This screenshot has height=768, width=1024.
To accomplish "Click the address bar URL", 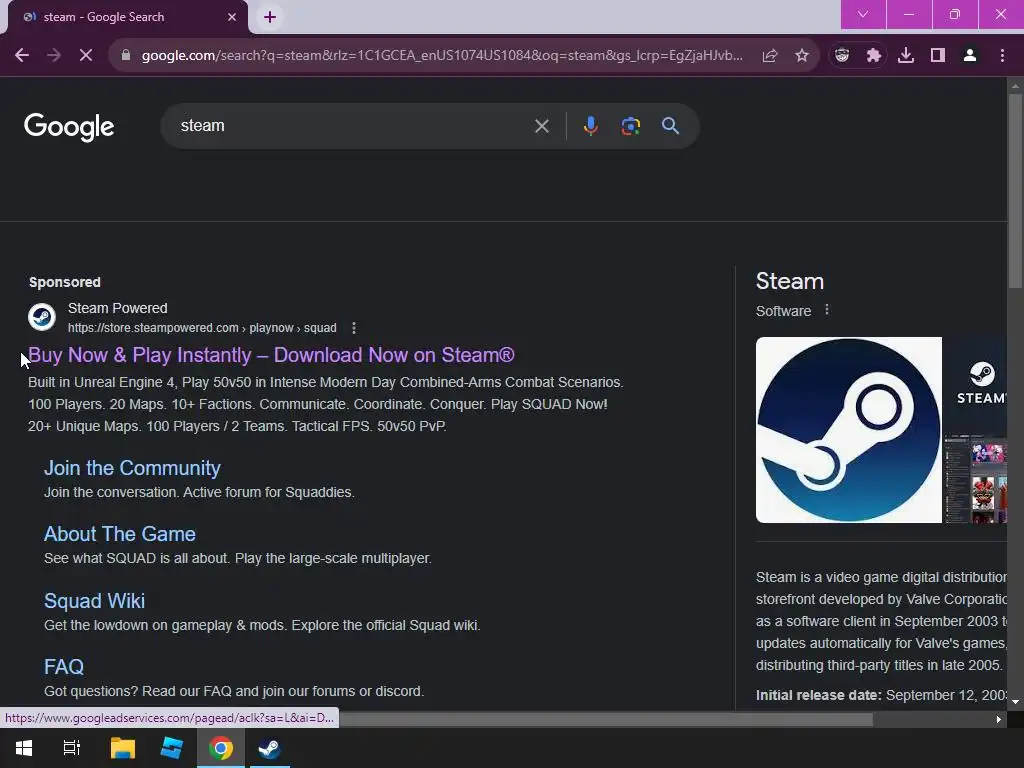I will (442, 56).
